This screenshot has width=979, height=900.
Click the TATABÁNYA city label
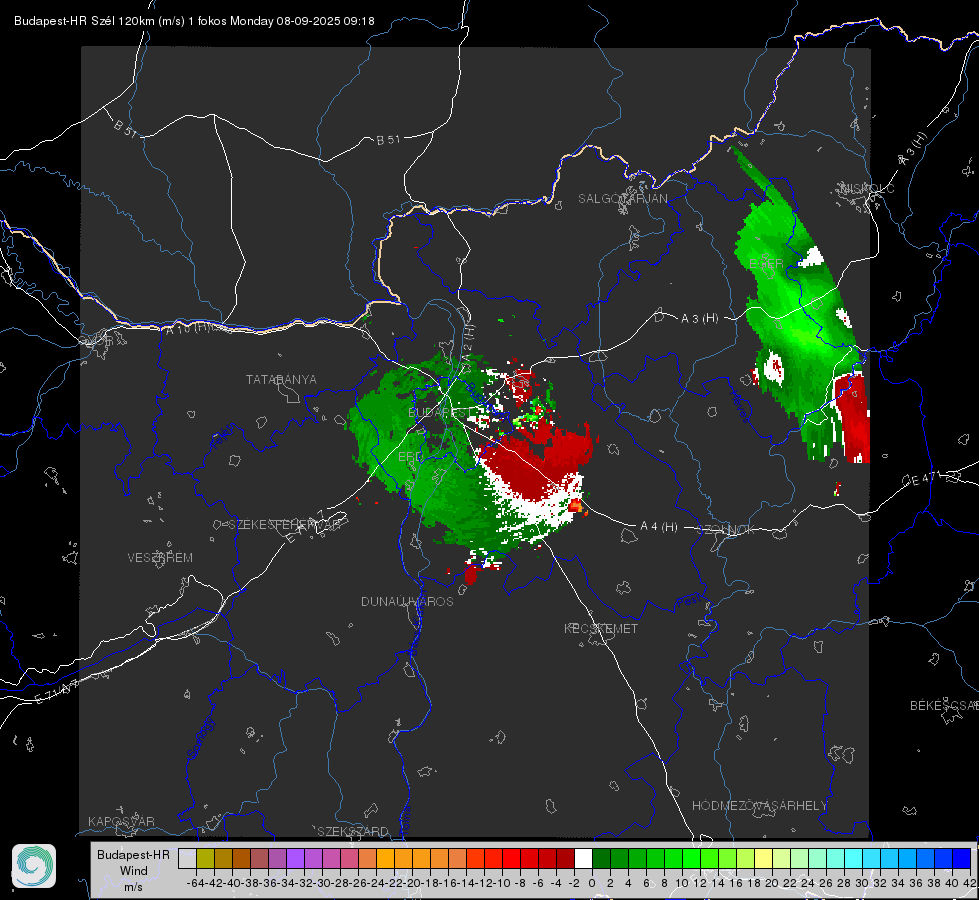pyautogui.click(x=281, y=379)
